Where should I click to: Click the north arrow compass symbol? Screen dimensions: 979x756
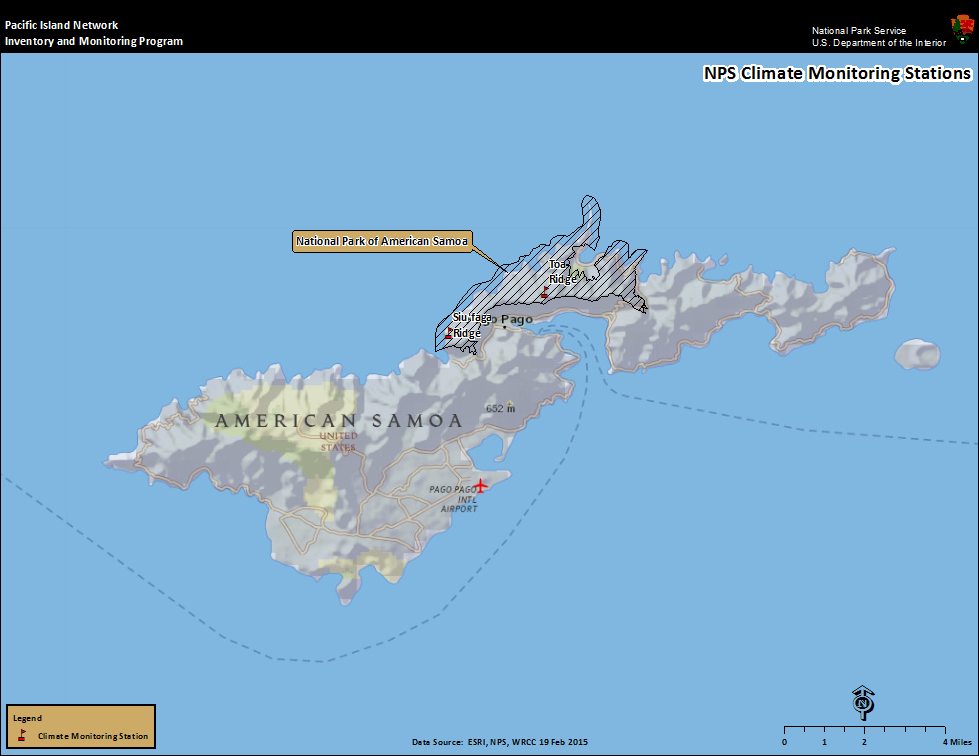[x=863, y=703]
